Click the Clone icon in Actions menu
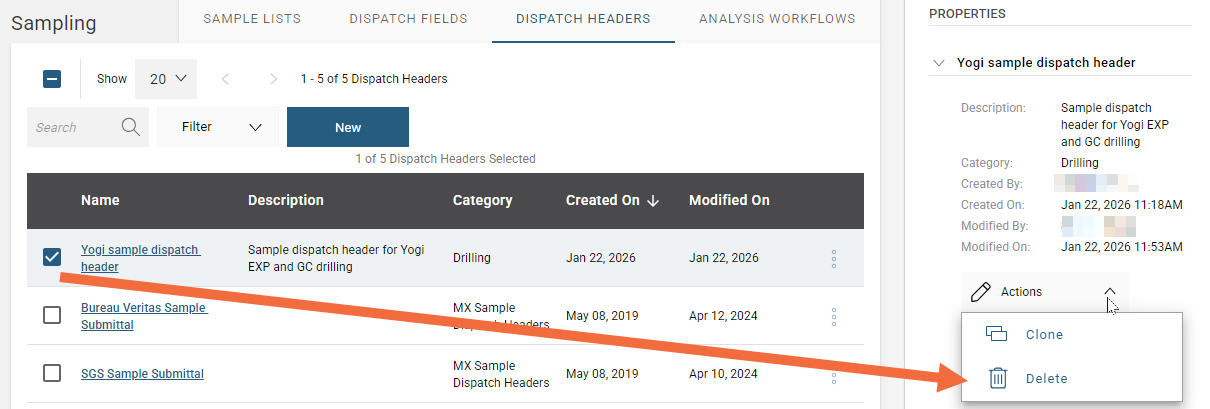Screen dimensions: 1210x409 point(997,334)
